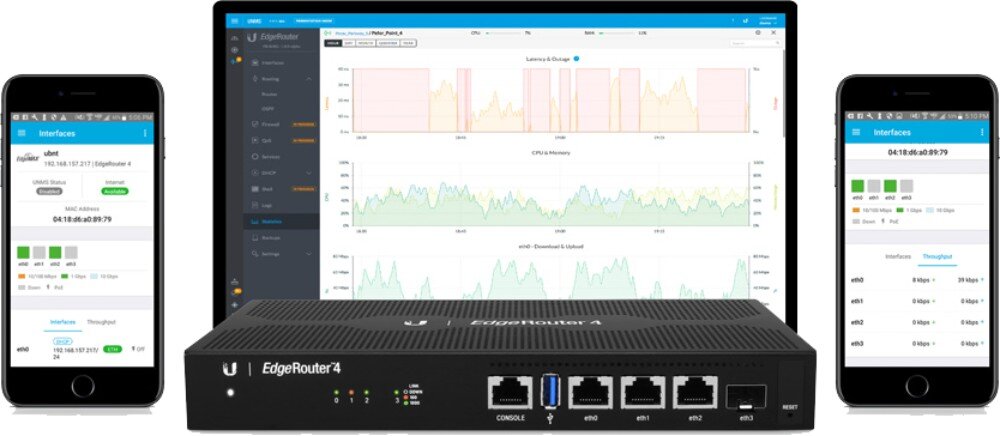The height and width of the screenshot is (436, 1000).
Task: Click eth0 Download & Upload chart title
Action: [x=549, y=246]
